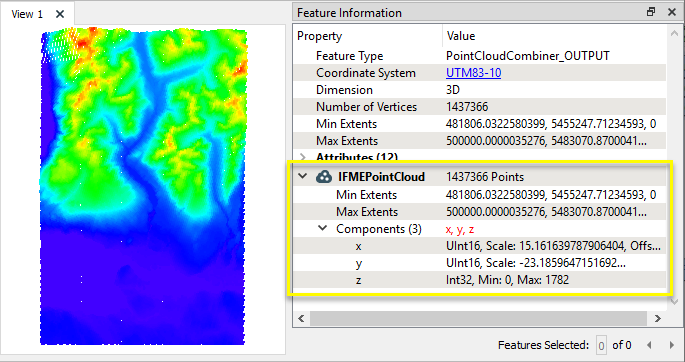Viewport: 685px width, 362px height.
Task: Click the IFMEPointCloud cloud icon
Action: click(324, 176)
